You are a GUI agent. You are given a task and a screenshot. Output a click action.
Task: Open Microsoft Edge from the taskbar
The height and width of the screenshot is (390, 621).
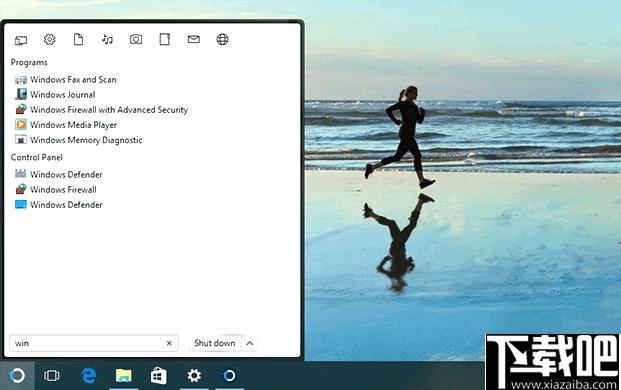coord(88,375)
